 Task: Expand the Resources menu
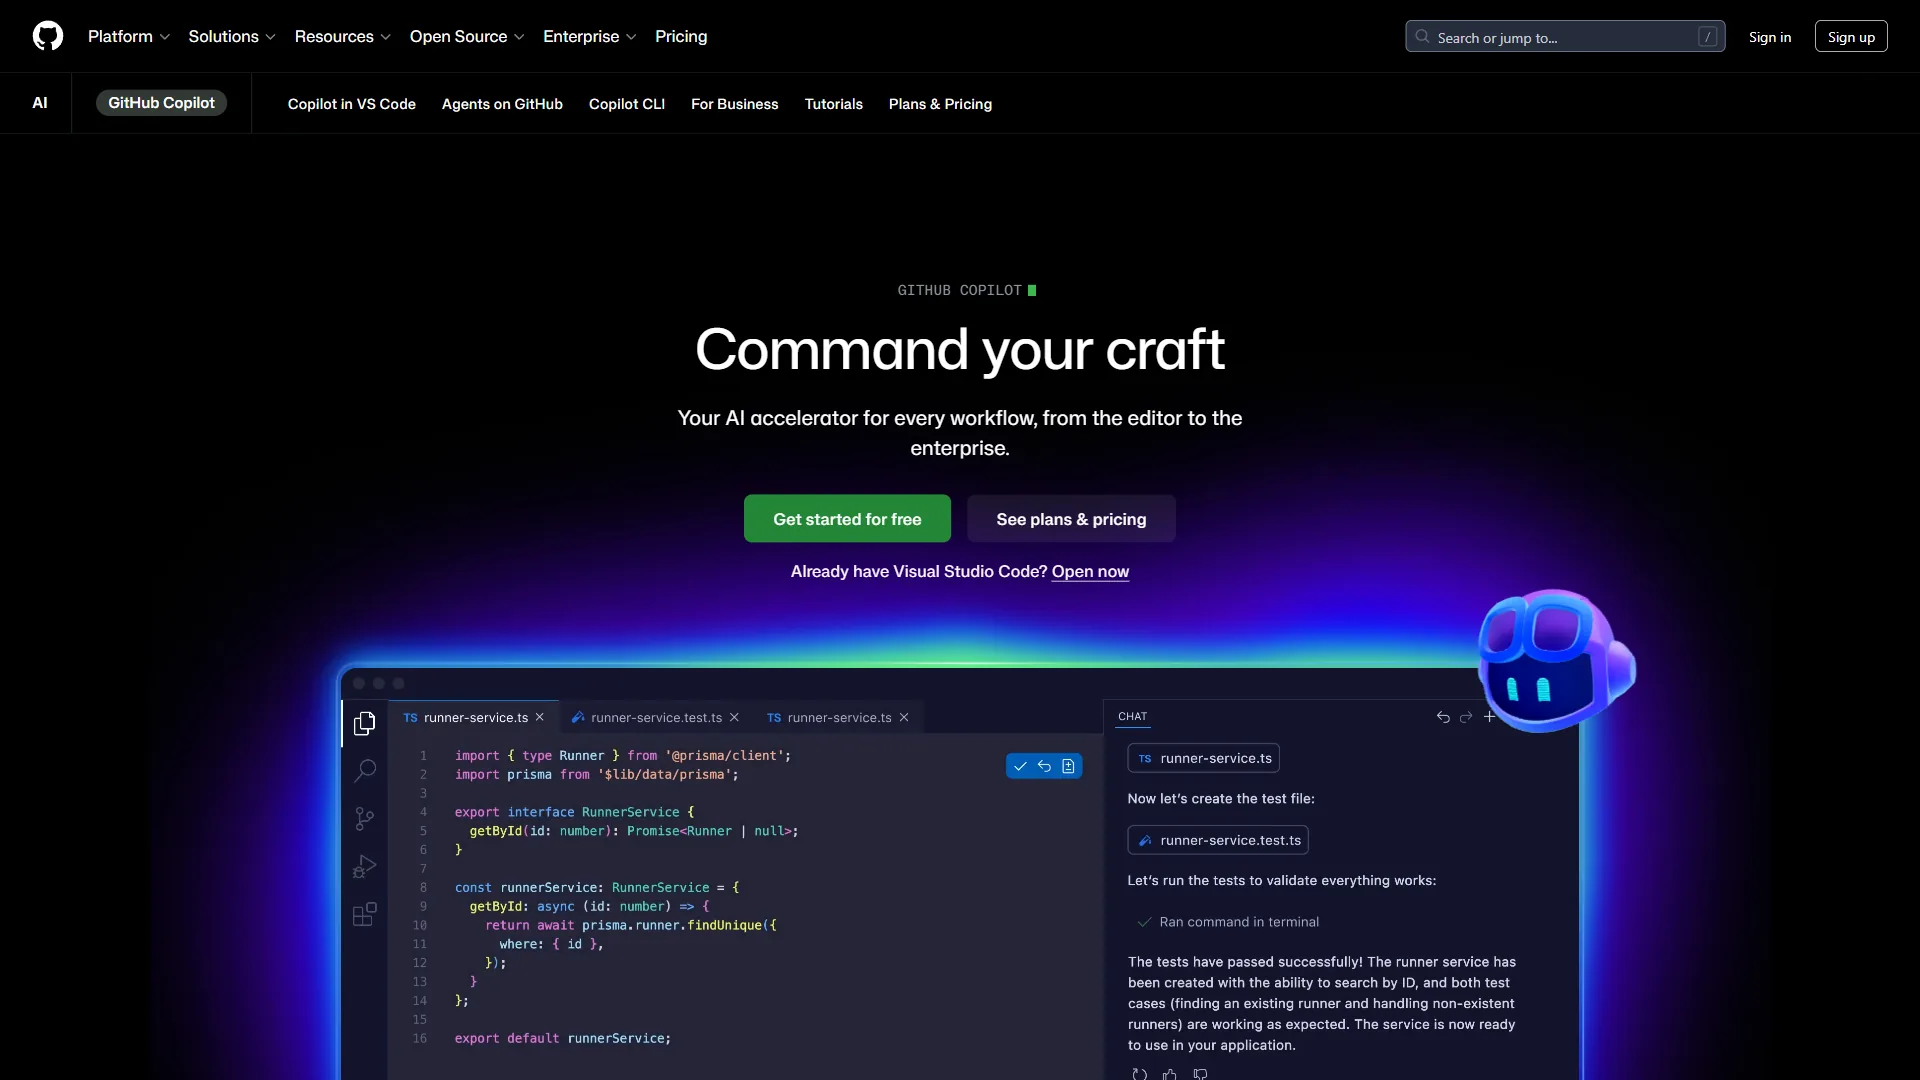tap(343, 37)
